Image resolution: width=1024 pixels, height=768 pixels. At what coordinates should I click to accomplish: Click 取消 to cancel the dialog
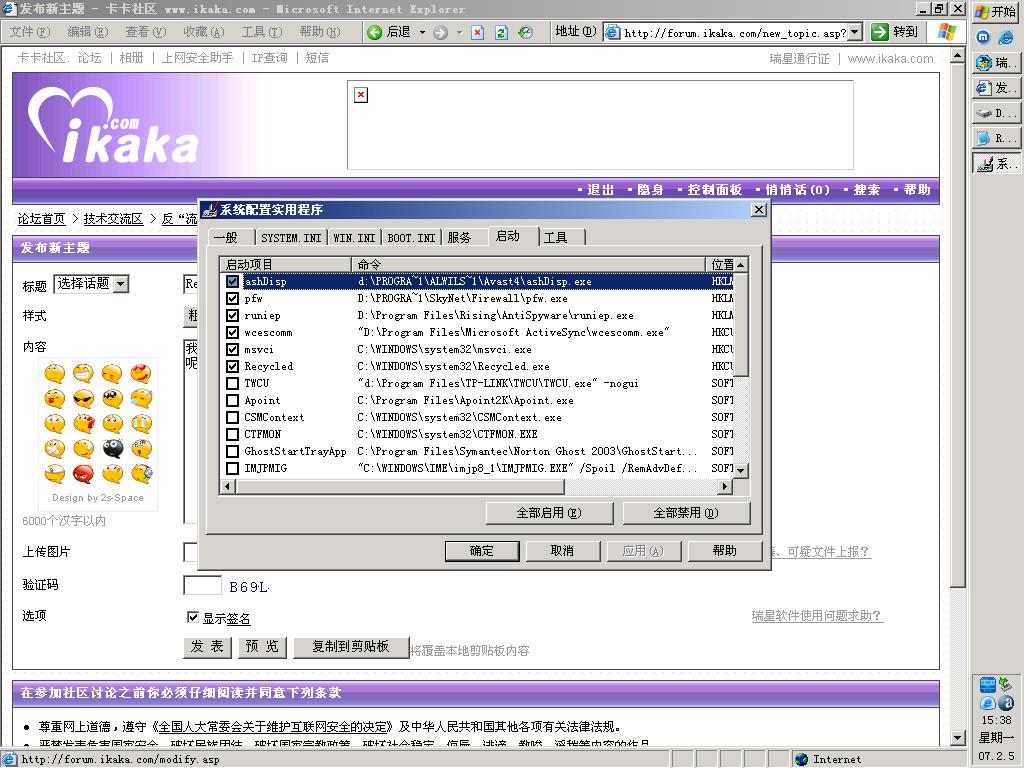[562, 551]
